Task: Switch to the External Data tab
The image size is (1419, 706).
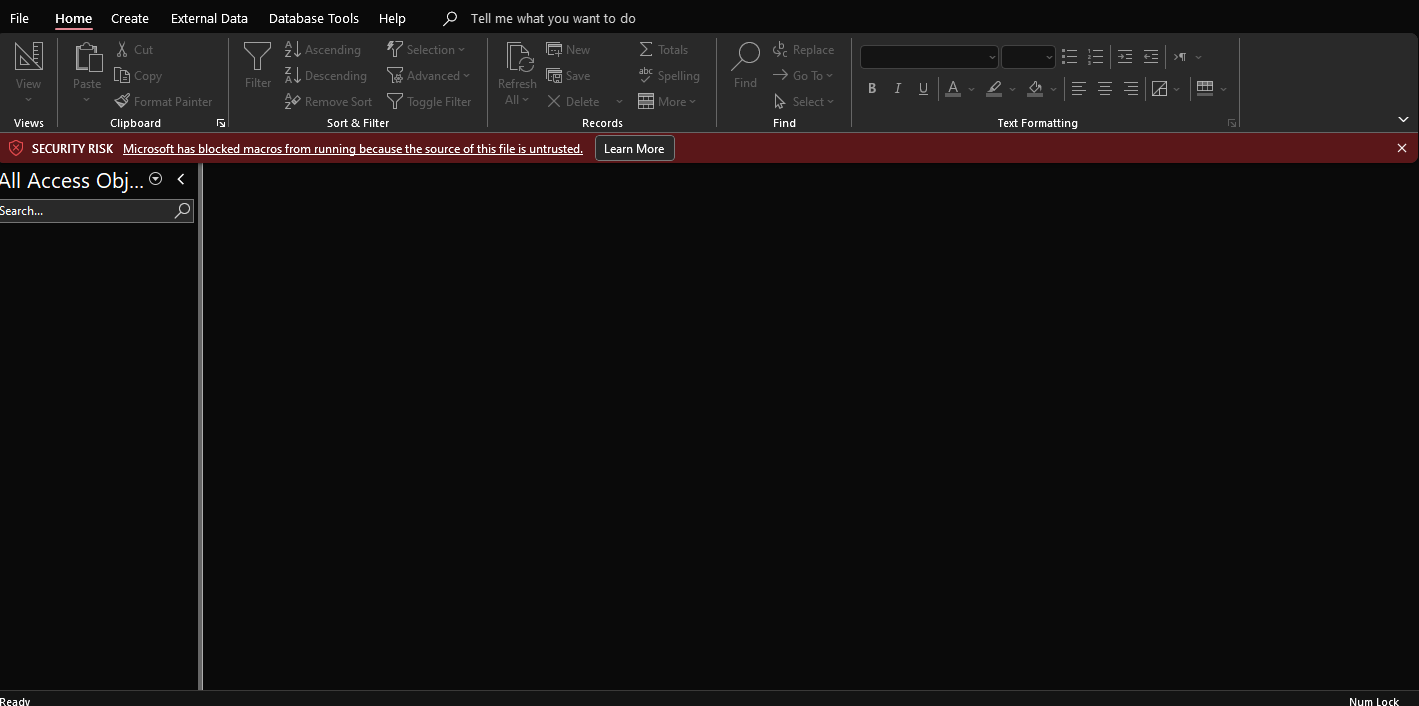Action: coord(209,18)
